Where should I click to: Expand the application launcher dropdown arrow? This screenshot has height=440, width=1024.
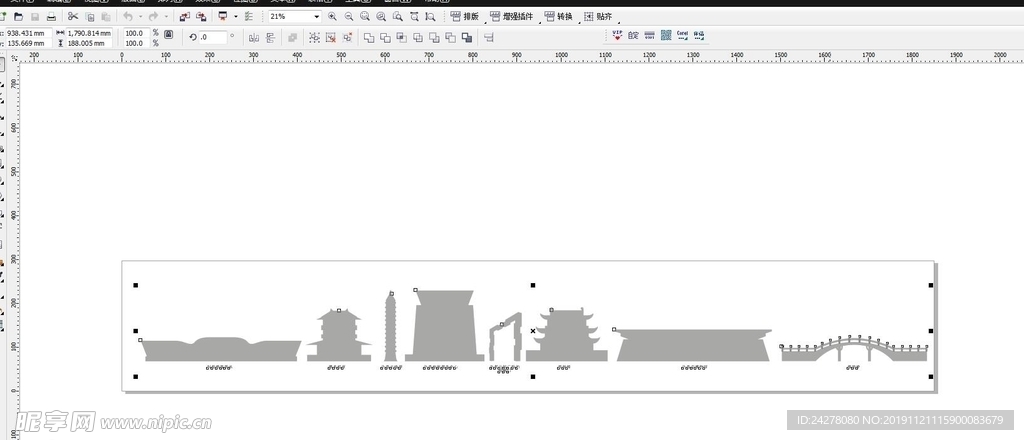point(236,16)
